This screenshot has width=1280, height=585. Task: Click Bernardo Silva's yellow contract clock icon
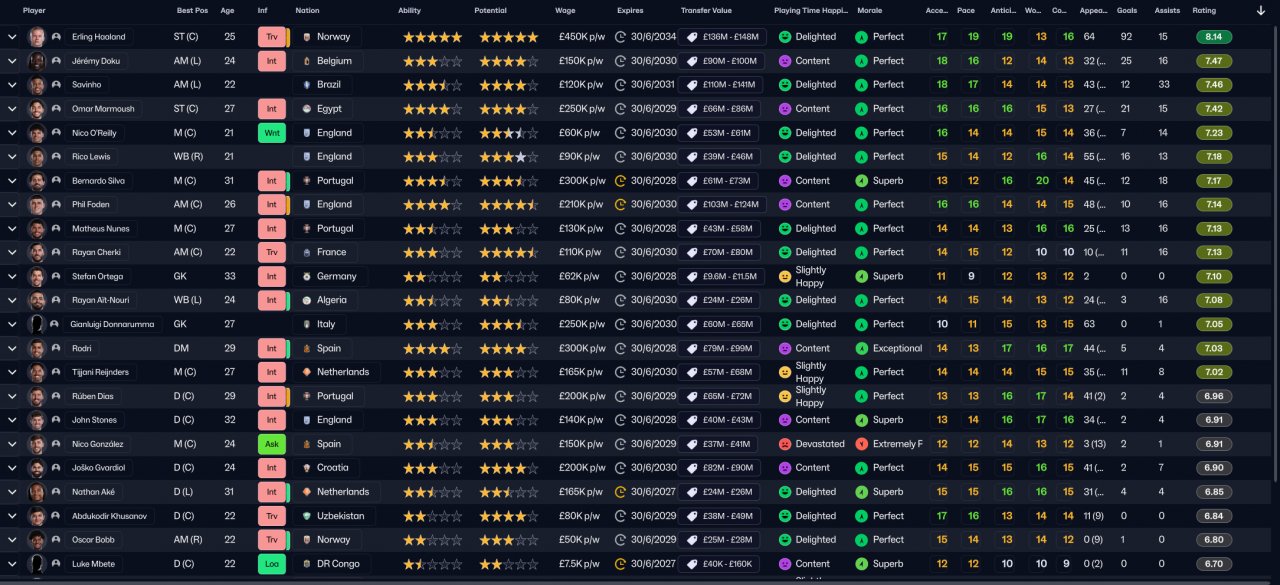pyautogui.click(x=620, y=181)
